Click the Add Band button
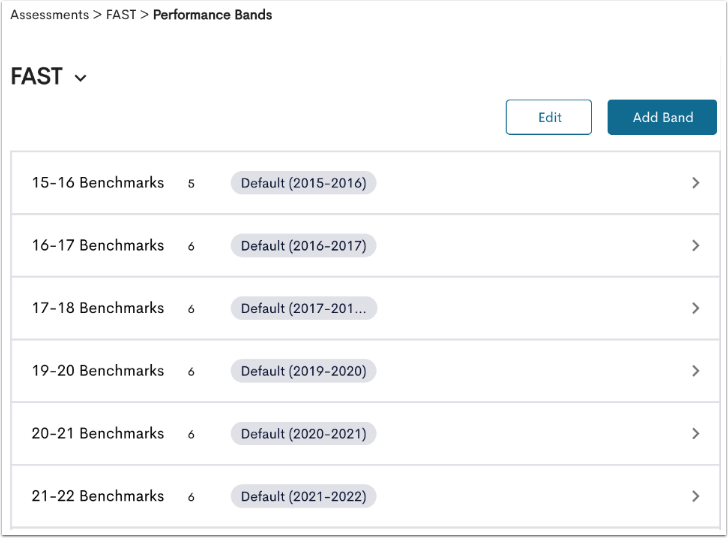This screenshot has height=538, width=728. (x=662, y=117)
